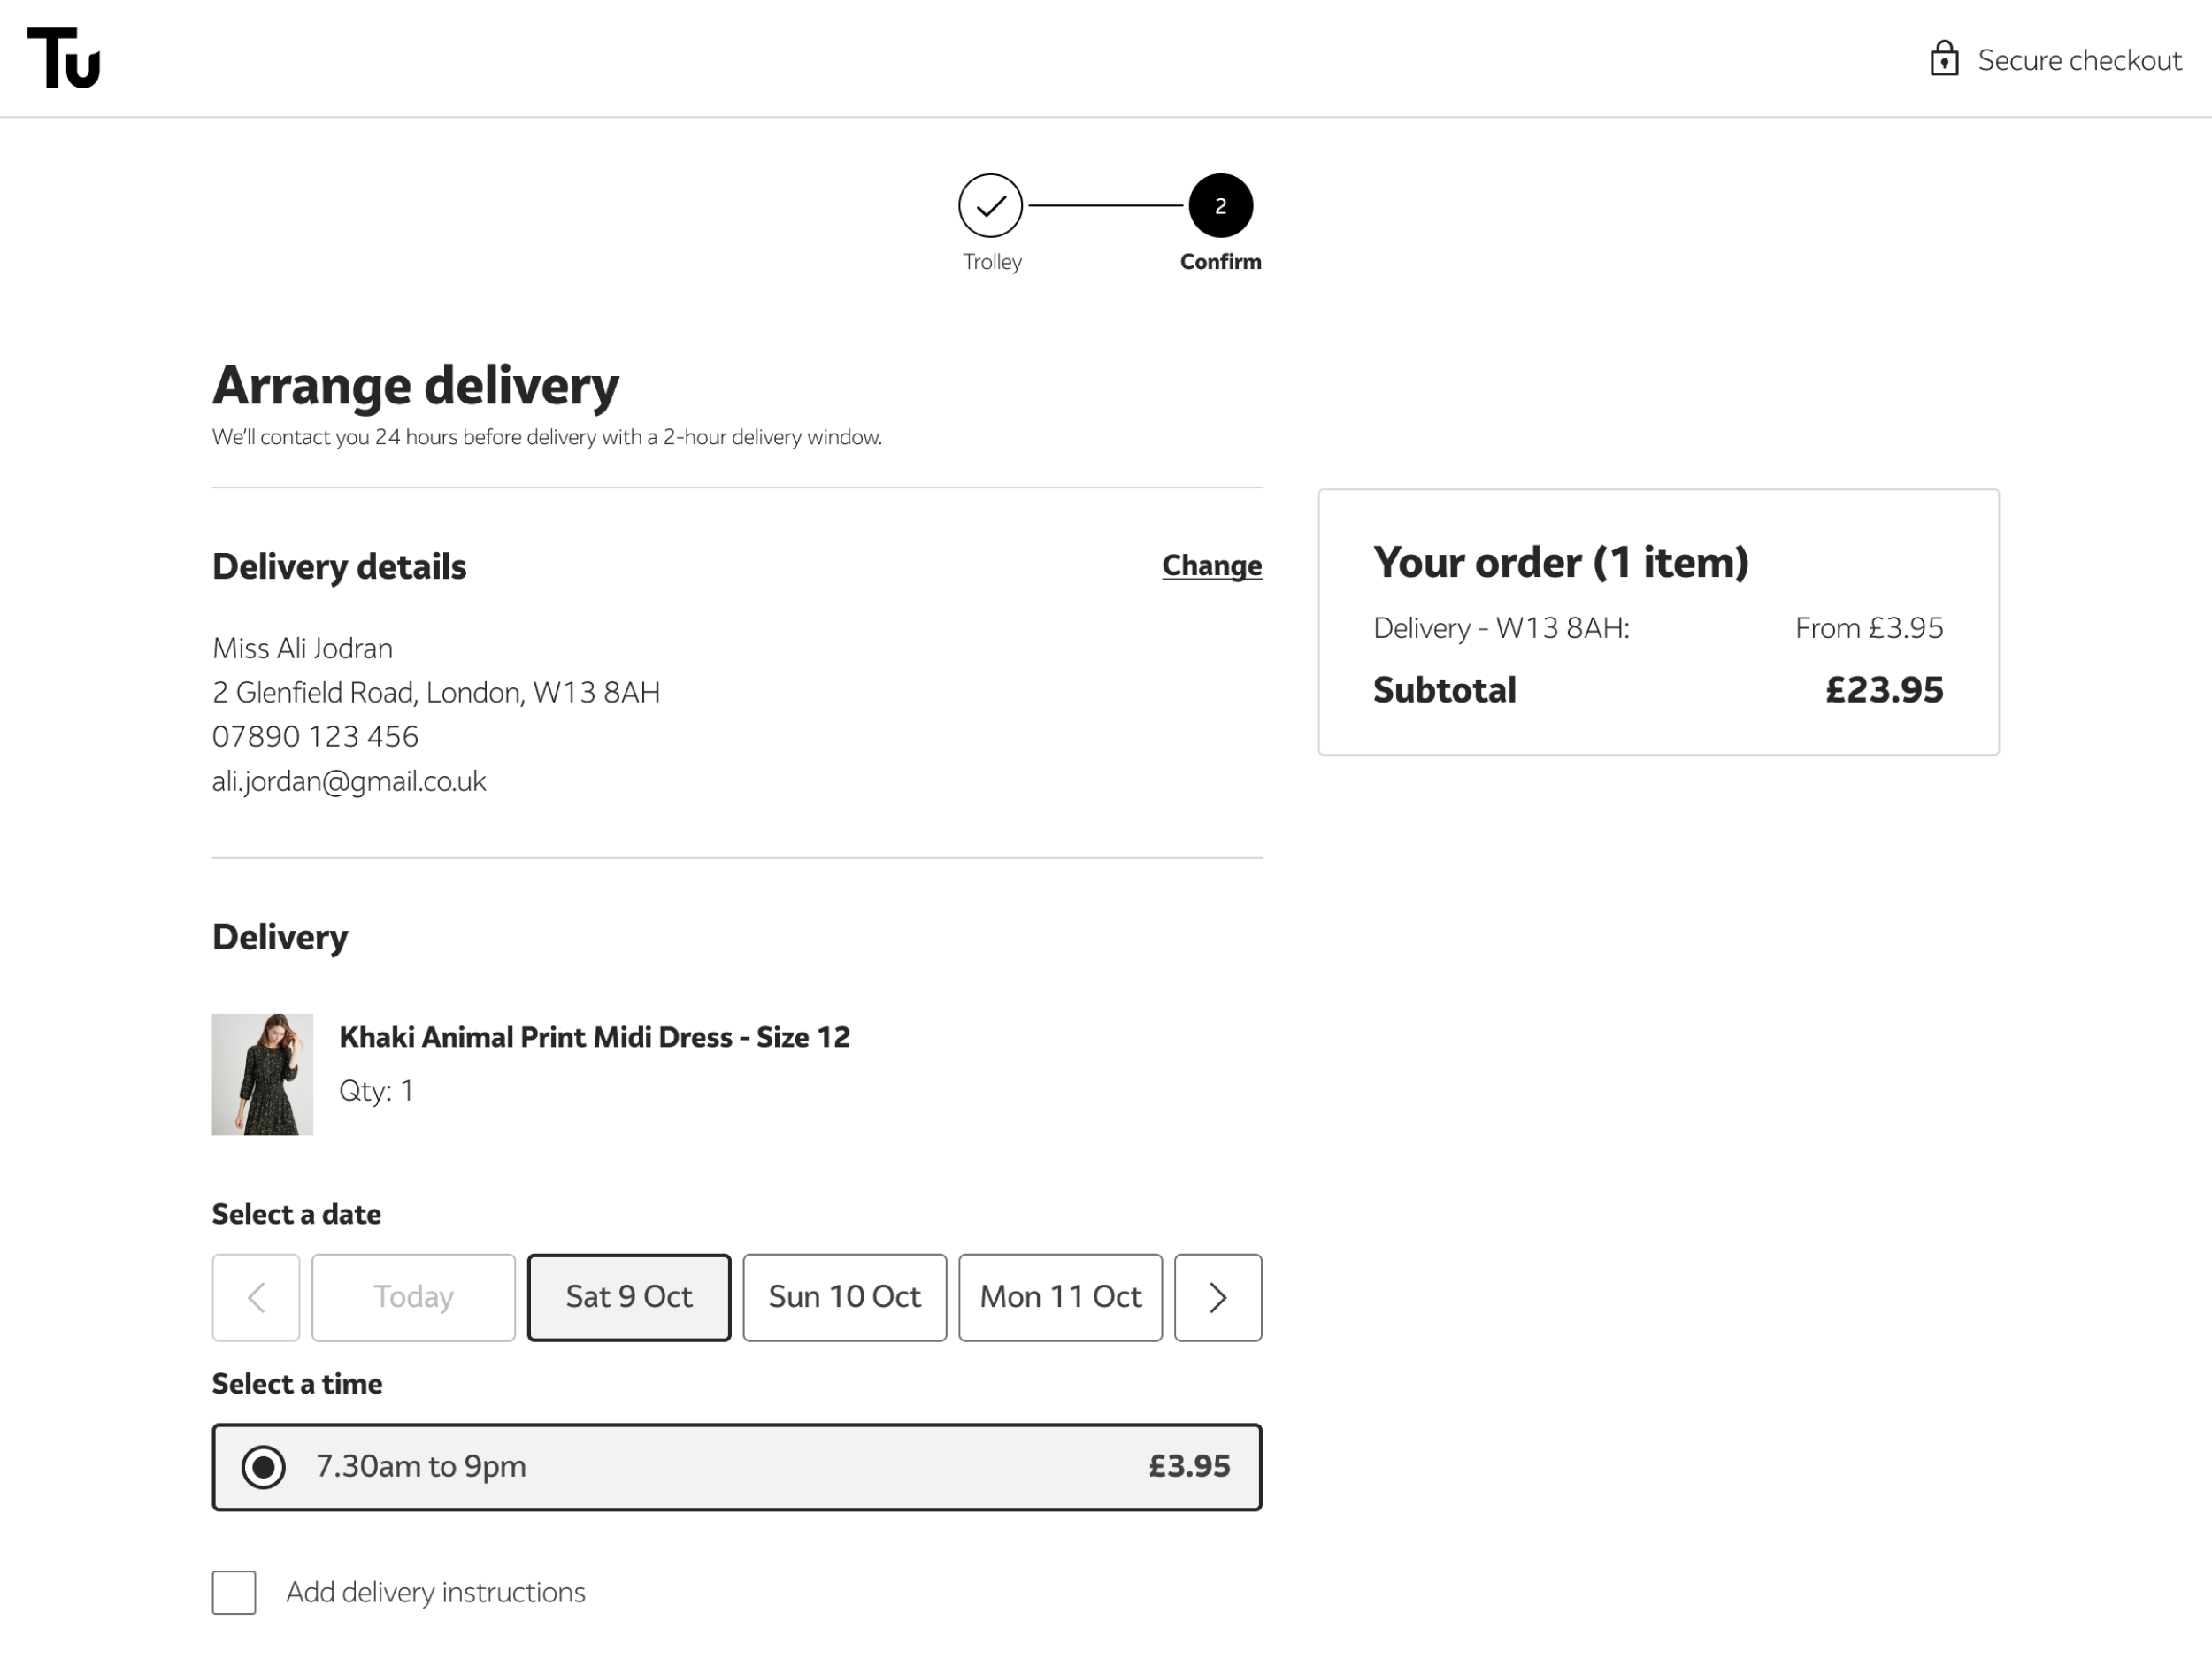
Task: Click the Add delivery instructions label
Action: pos(436,1592)
